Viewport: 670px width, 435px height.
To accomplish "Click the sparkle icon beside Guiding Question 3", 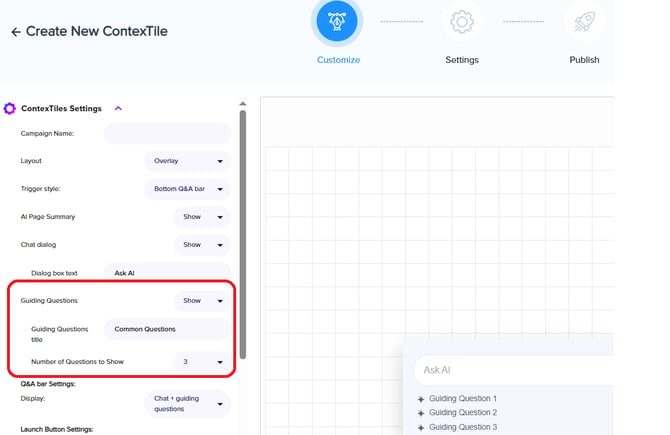I will [x=421, y=428].
